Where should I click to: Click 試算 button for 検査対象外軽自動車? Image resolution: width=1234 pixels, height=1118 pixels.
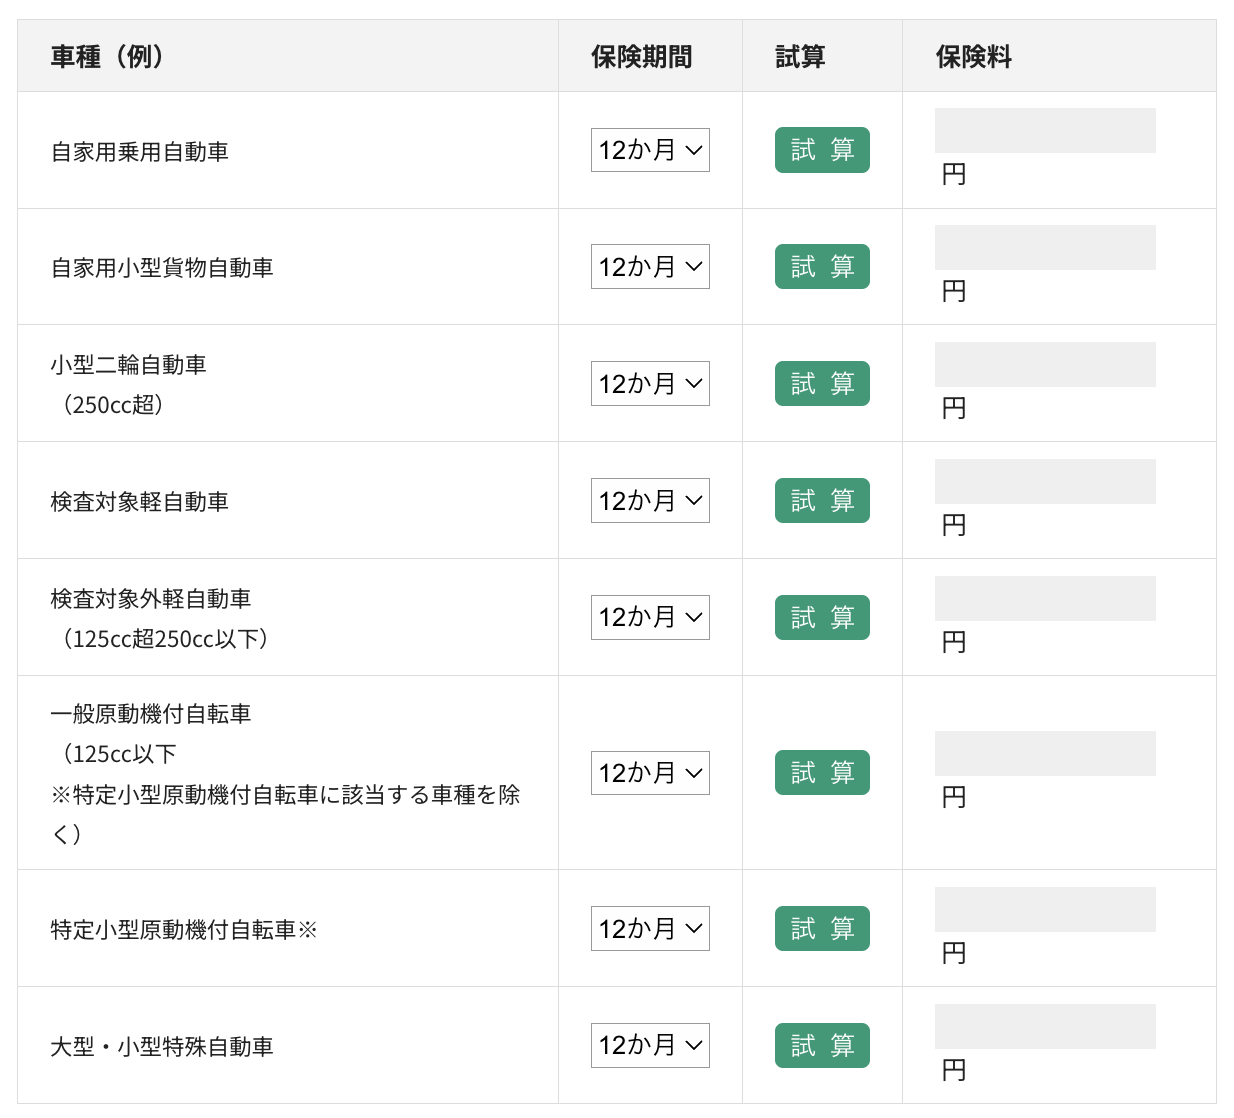pos(822,618)
